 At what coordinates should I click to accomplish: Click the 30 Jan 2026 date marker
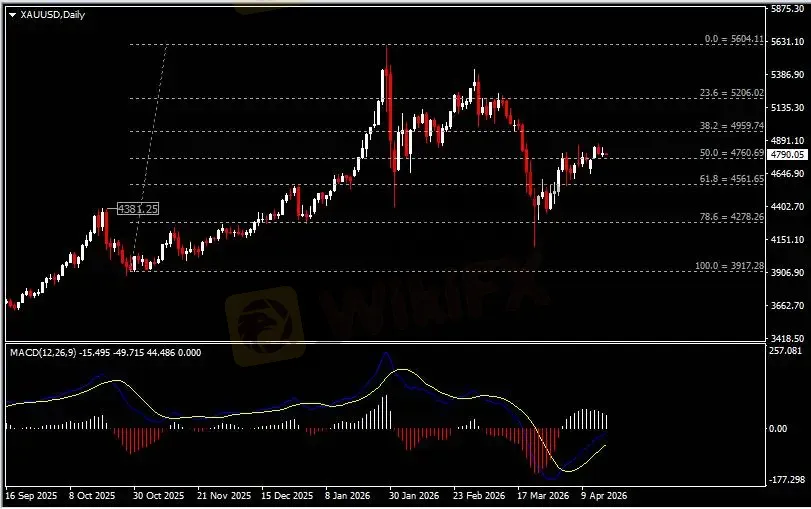(x=414, y=495)
